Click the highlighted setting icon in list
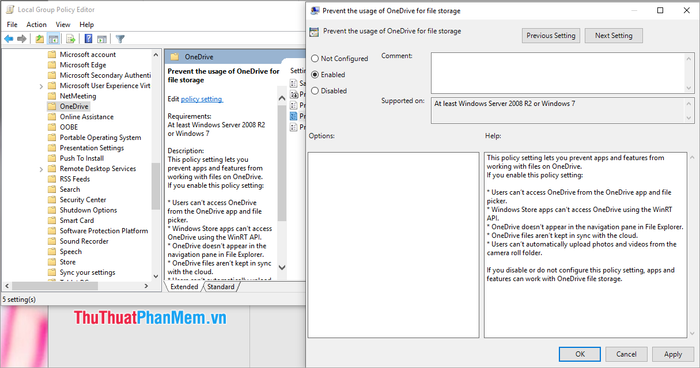 coord(293,116)
